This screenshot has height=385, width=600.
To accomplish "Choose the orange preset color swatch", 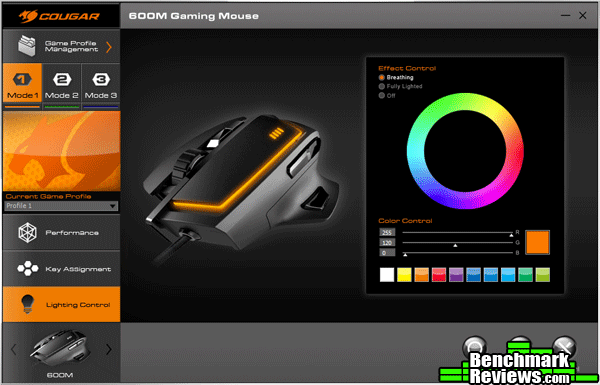I will tap(421, 275).
